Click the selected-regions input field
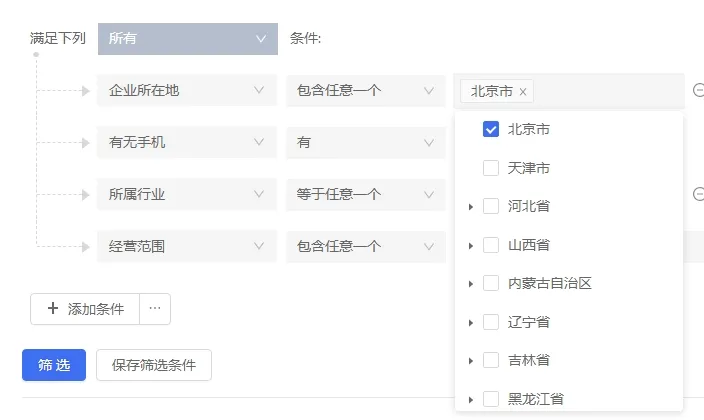The image size is (704, 420). (x=605, y=91)
